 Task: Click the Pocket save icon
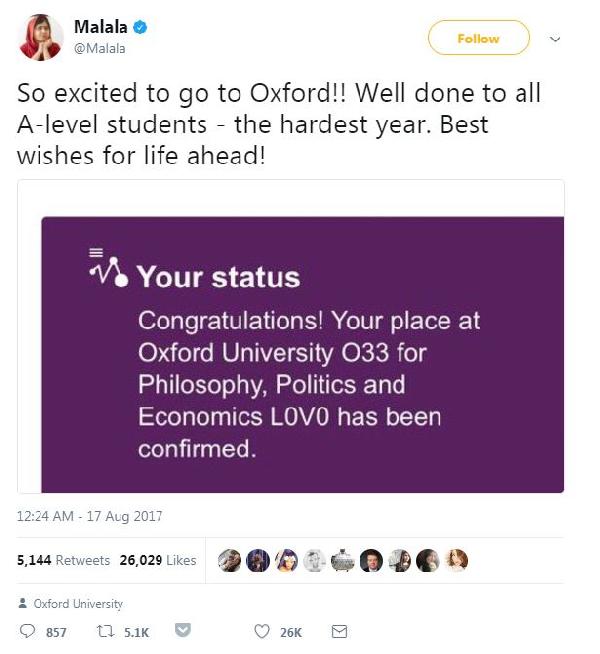pyautogui.click(x=183, y=630)
